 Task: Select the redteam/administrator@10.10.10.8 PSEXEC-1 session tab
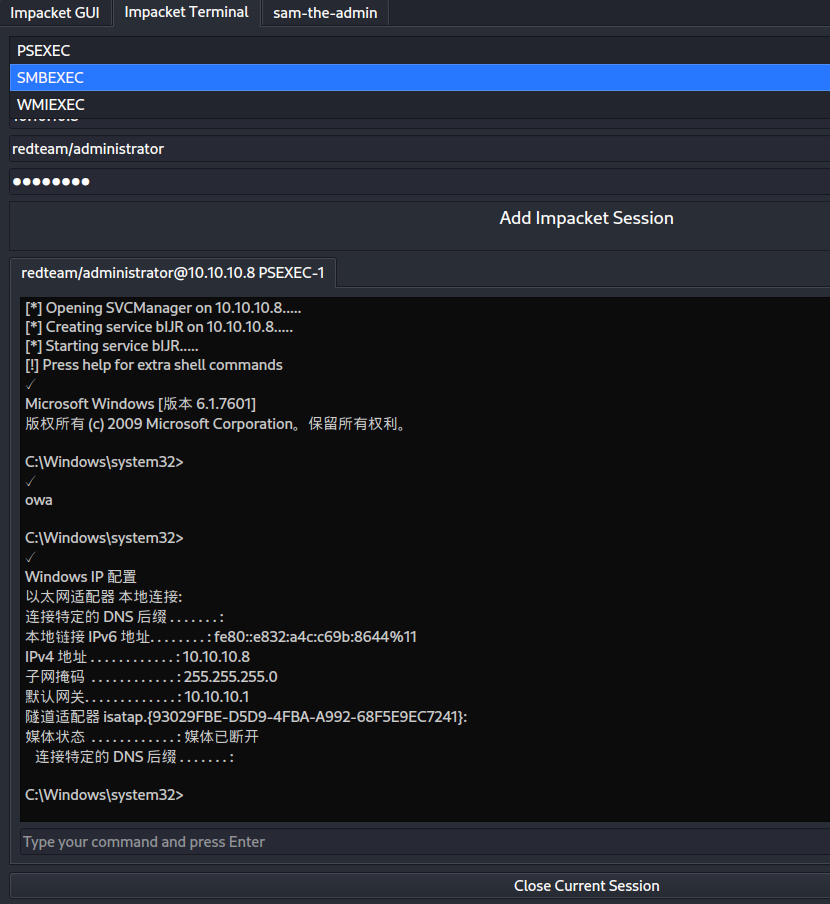[x=172, y=273]
